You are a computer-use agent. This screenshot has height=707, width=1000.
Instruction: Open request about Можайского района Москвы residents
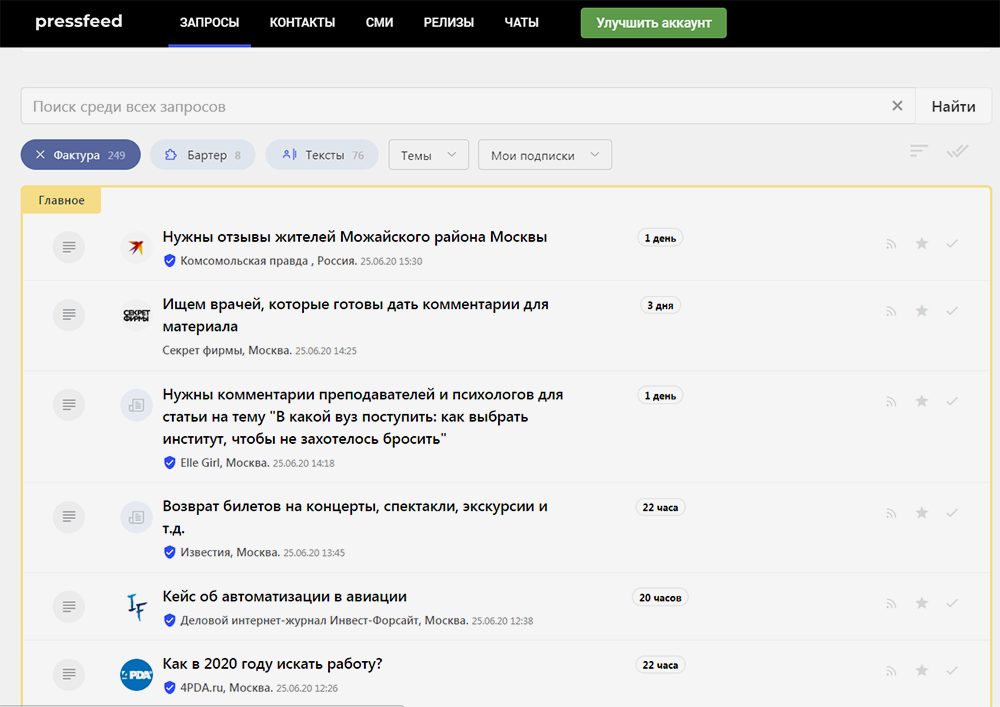tap(355, 237)
